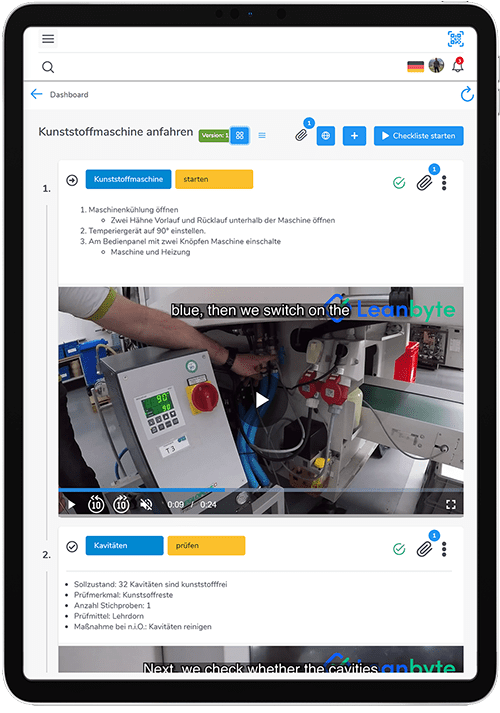Unmute the video sound
Viewport: 500px width, 713px height.
pyautogui.click(x=146, y=504)
